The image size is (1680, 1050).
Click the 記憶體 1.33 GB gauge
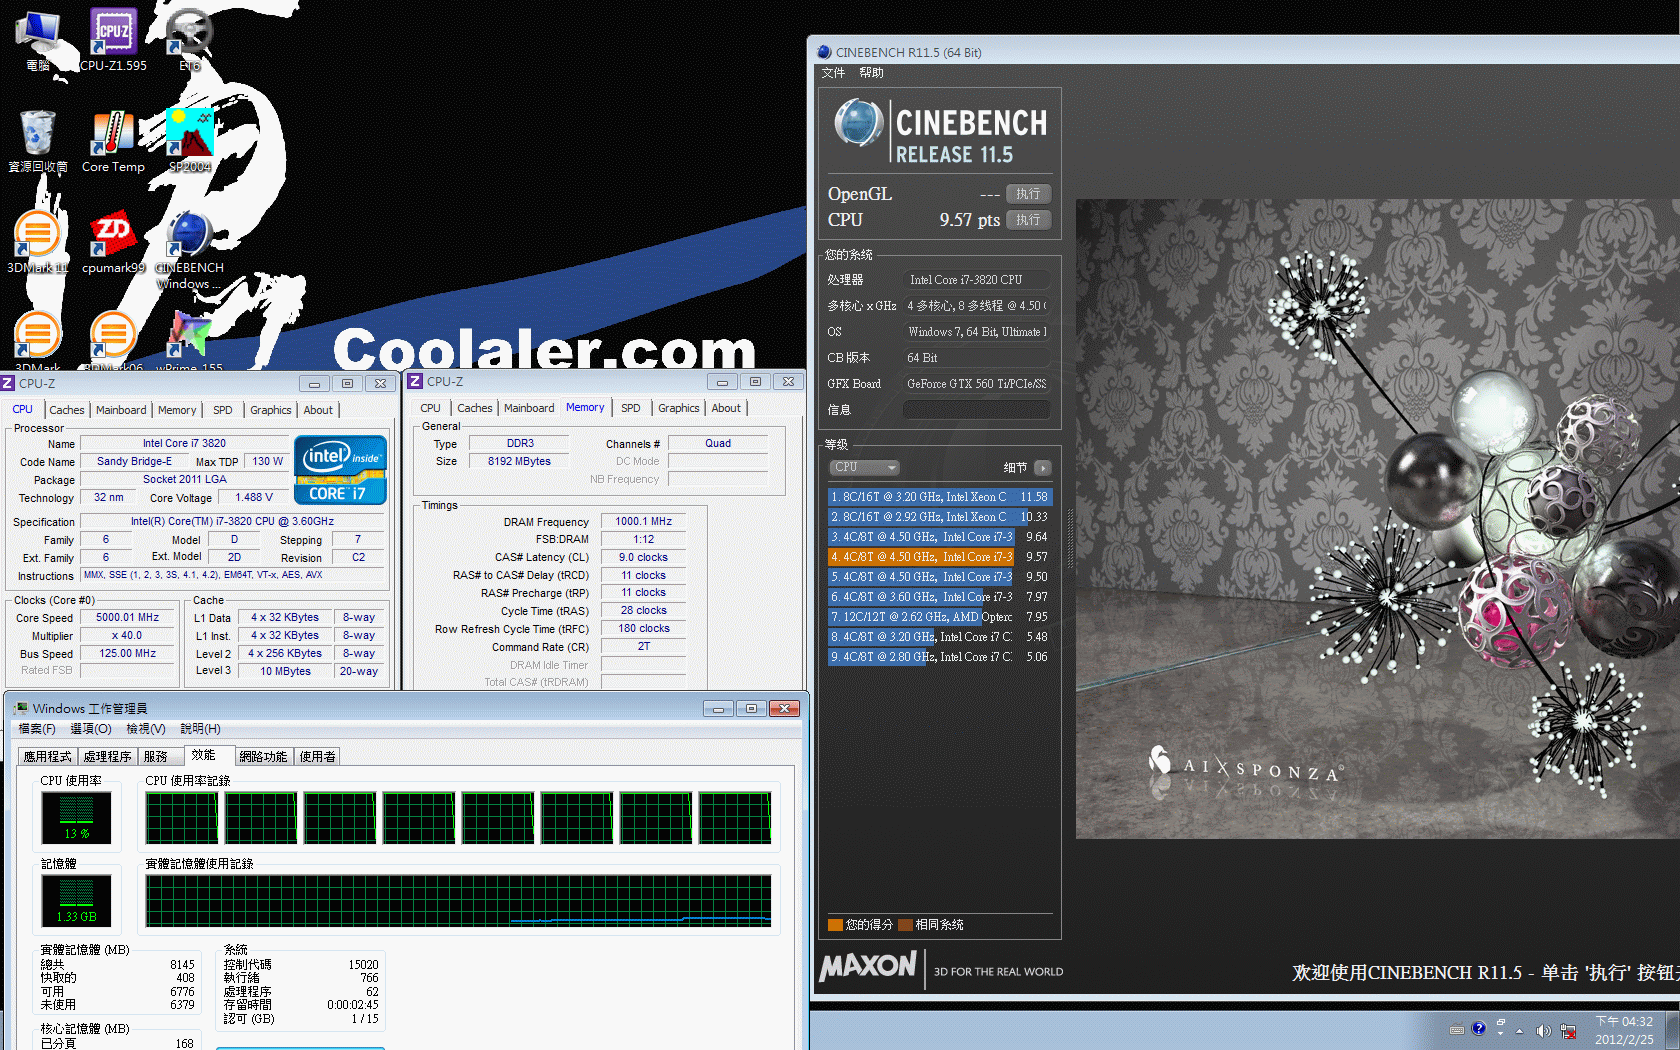click(x=76, y=900)
